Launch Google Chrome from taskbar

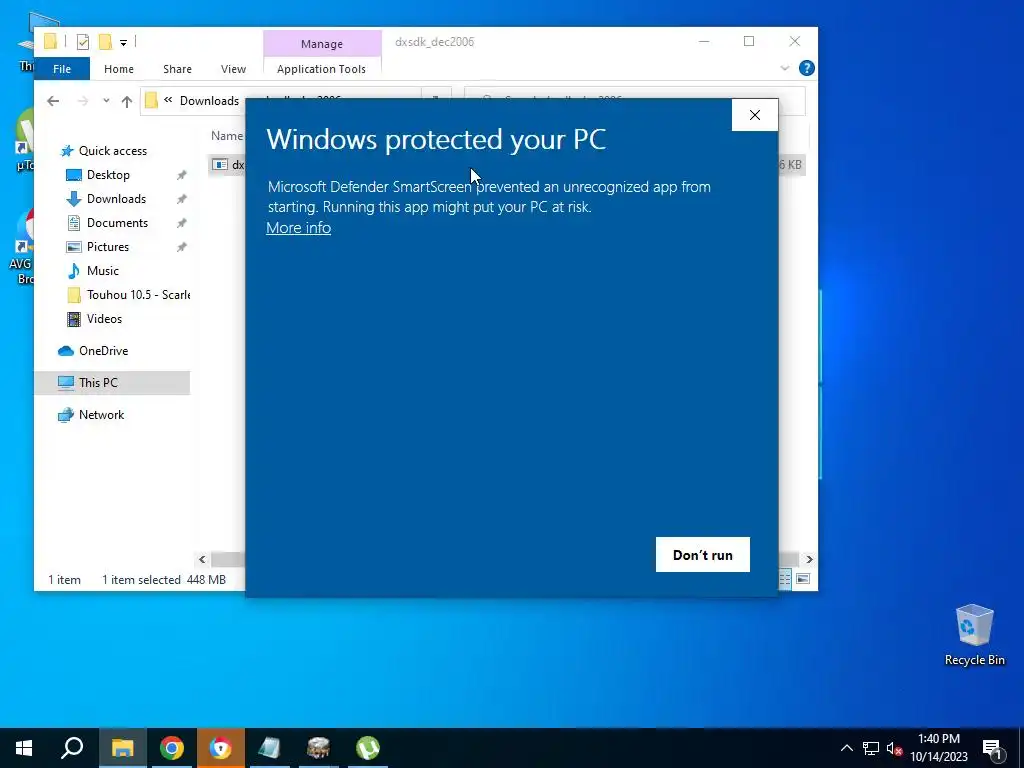[172, 748]
